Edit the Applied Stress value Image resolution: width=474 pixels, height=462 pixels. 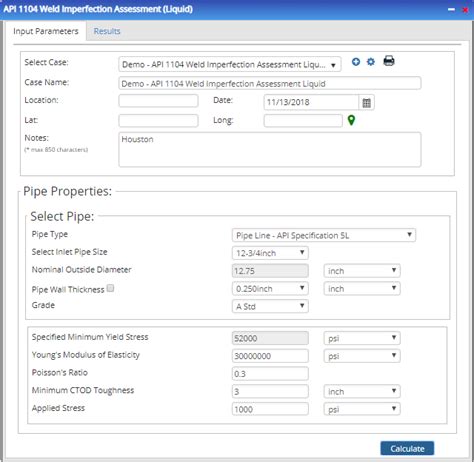tap(270, 409)
